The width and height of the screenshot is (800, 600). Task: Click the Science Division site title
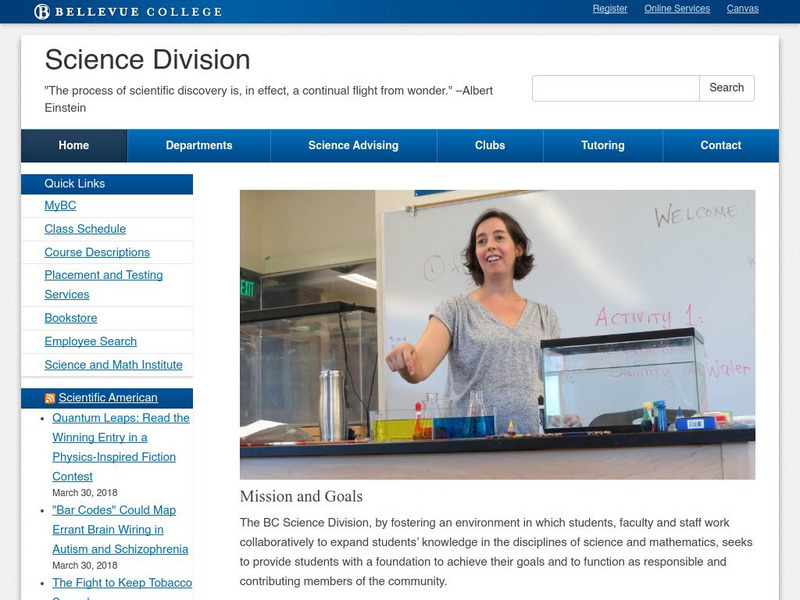tap(147, 59)
